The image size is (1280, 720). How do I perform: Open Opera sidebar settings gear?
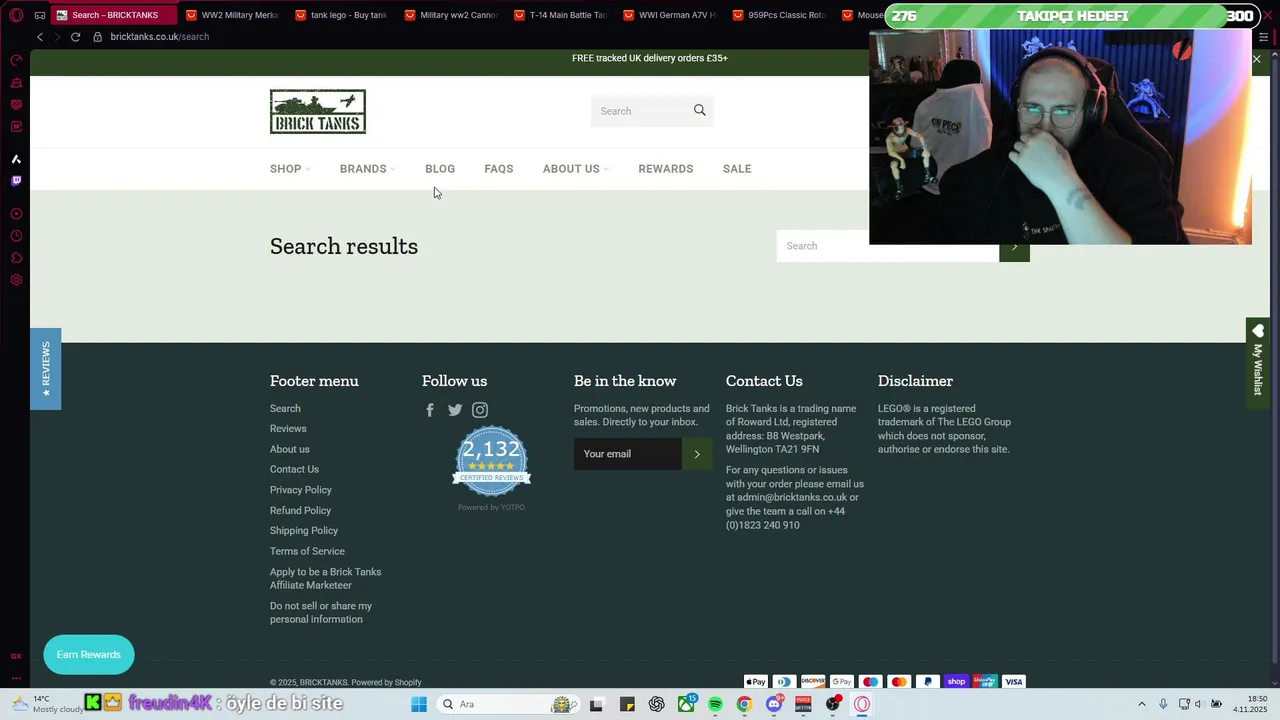[16, 280]
